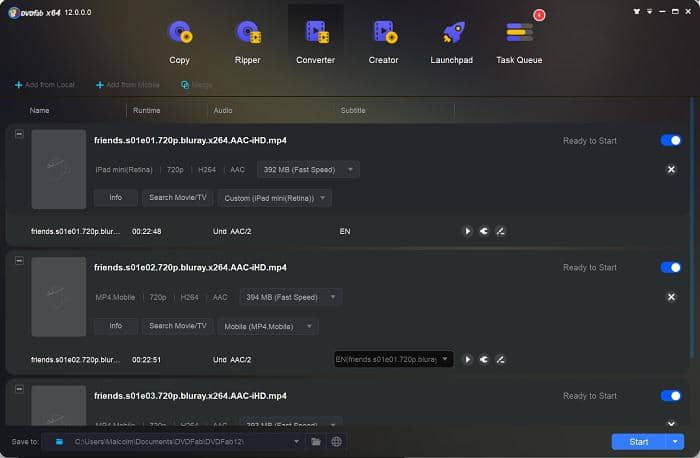Screen dimensions: 700x458
Task: Collapse the friends.s01e01 task row
Action: 19,134
